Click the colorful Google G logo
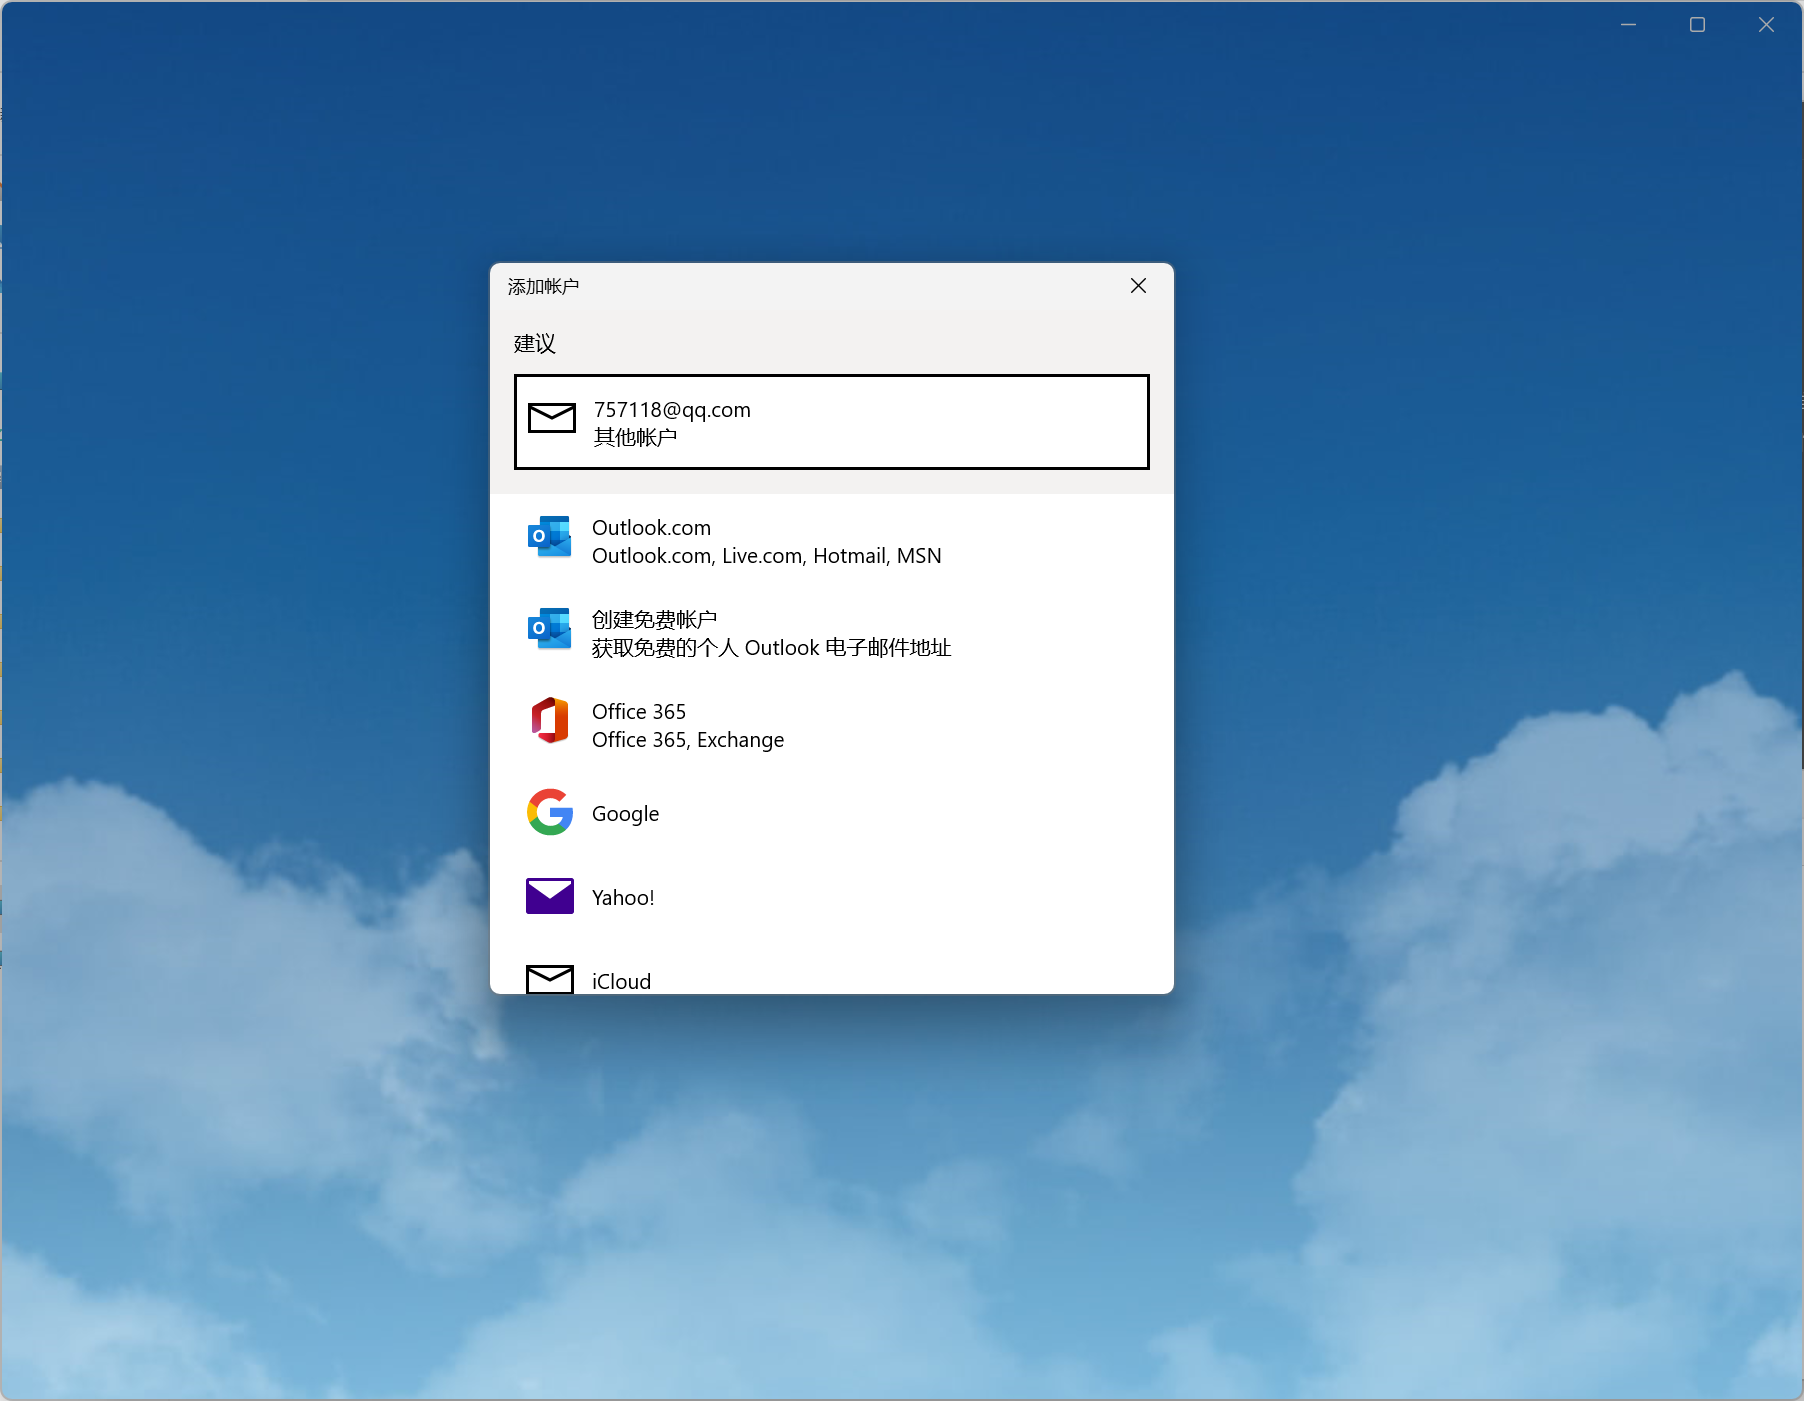Viewport: 1804px width, 1401px height. click(x=549, y=812)
